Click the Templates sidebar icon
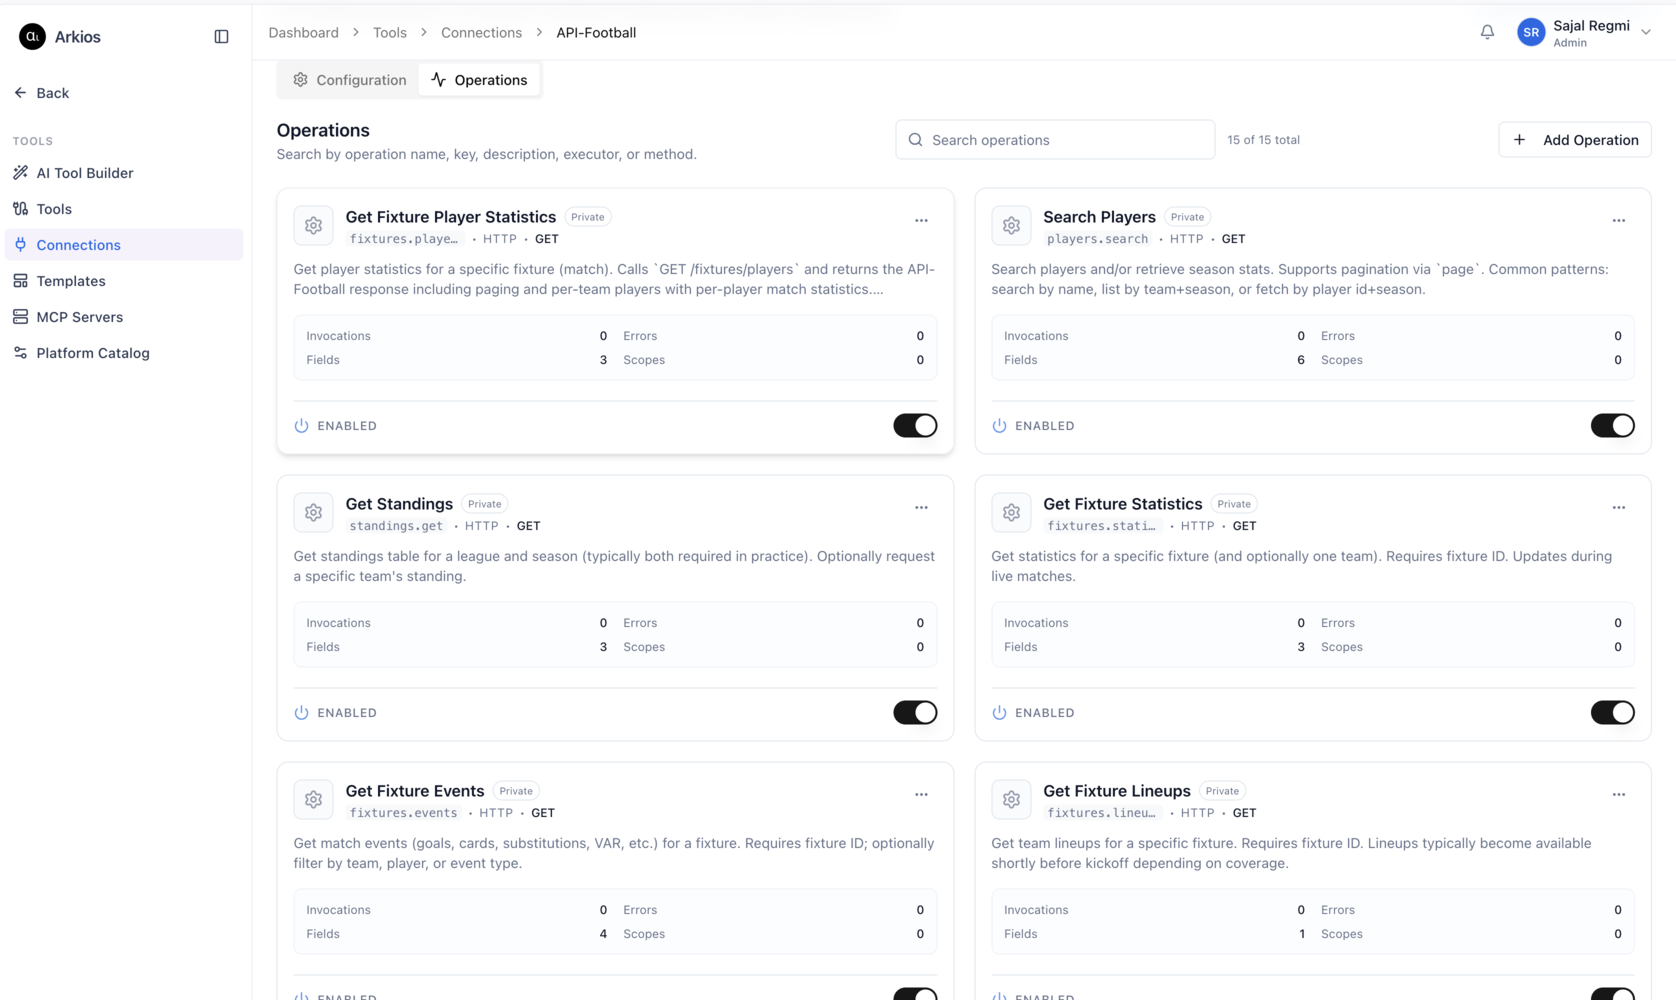The image size is (1676, 1000). tap(20, 281)
